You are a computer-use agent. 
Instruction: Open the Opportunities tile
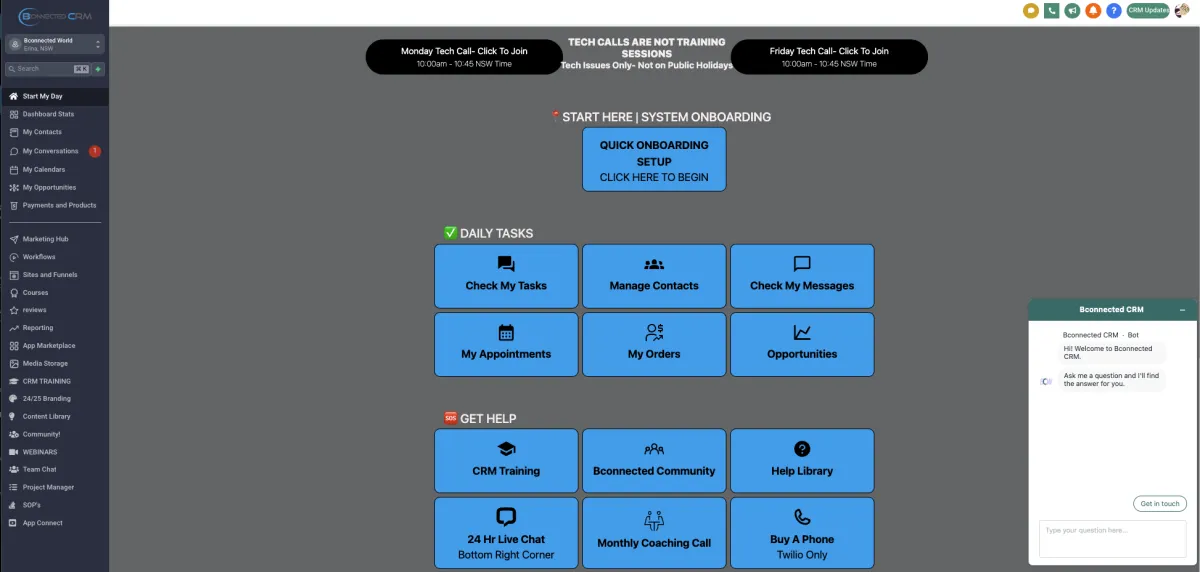click(x=802, y=344)
